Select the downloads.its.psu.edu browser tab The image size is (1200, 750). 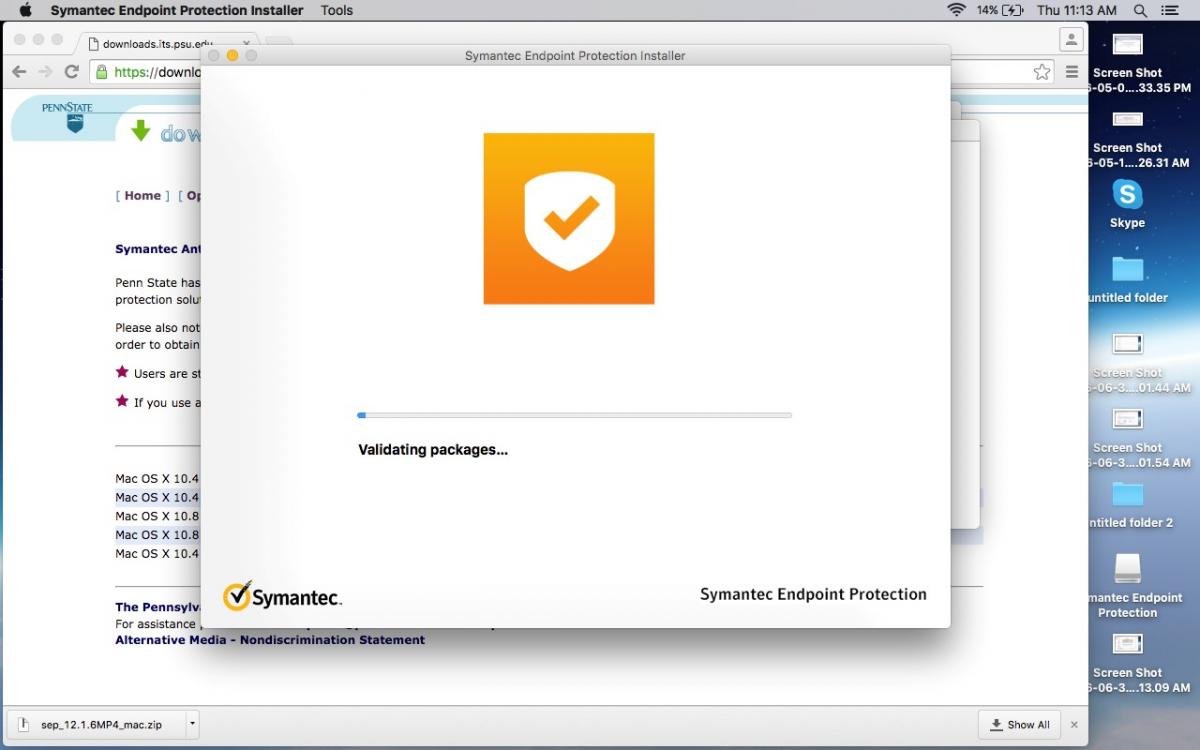click(168, 44)
